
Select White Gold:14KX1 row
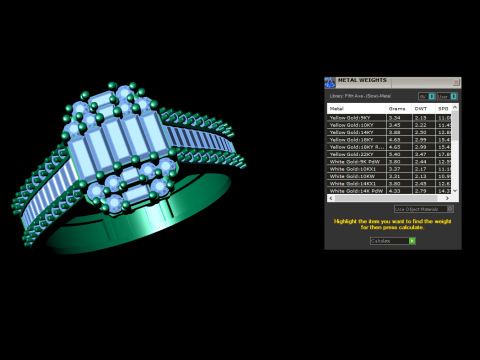point(389,184)
